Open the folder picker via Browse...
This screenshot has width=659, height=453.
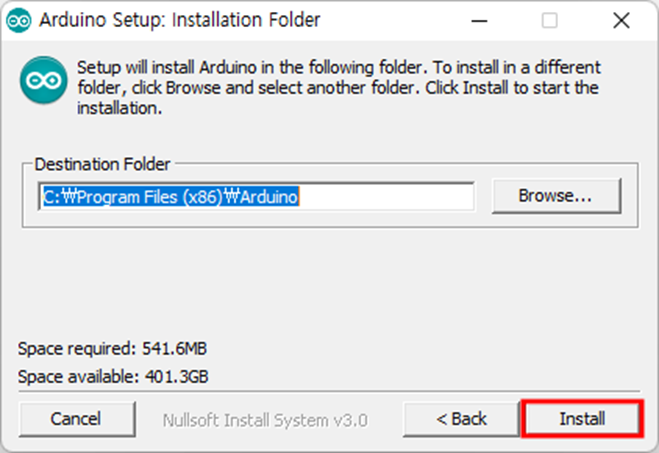pyautogui.click(x=556, y=196)
